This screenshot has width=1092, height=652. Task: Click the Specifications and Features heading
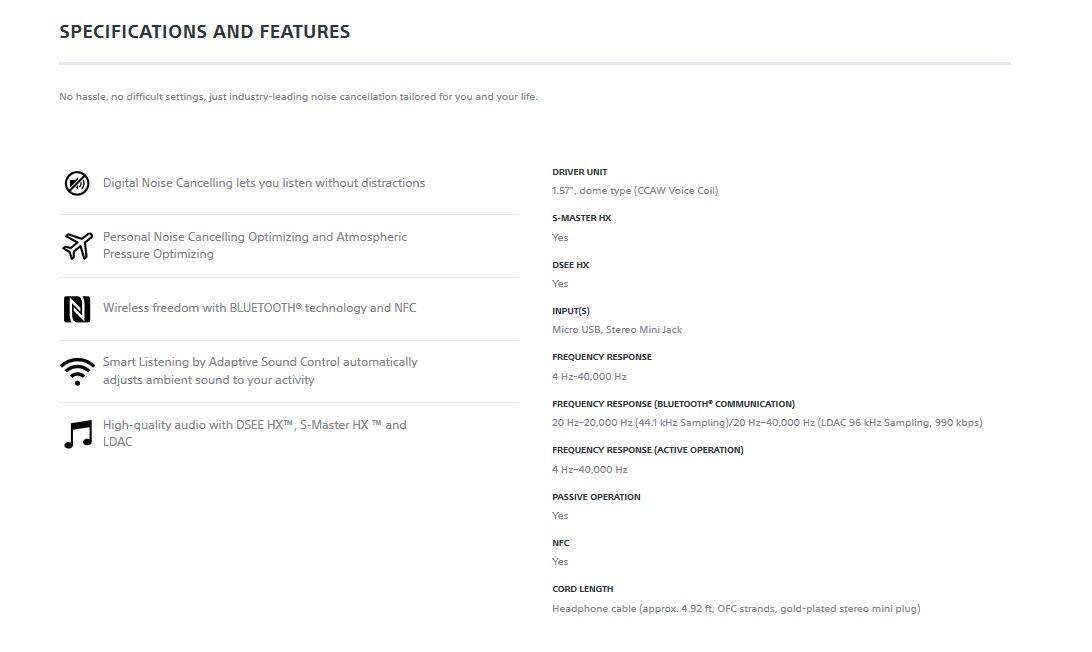tap(204, 32)
